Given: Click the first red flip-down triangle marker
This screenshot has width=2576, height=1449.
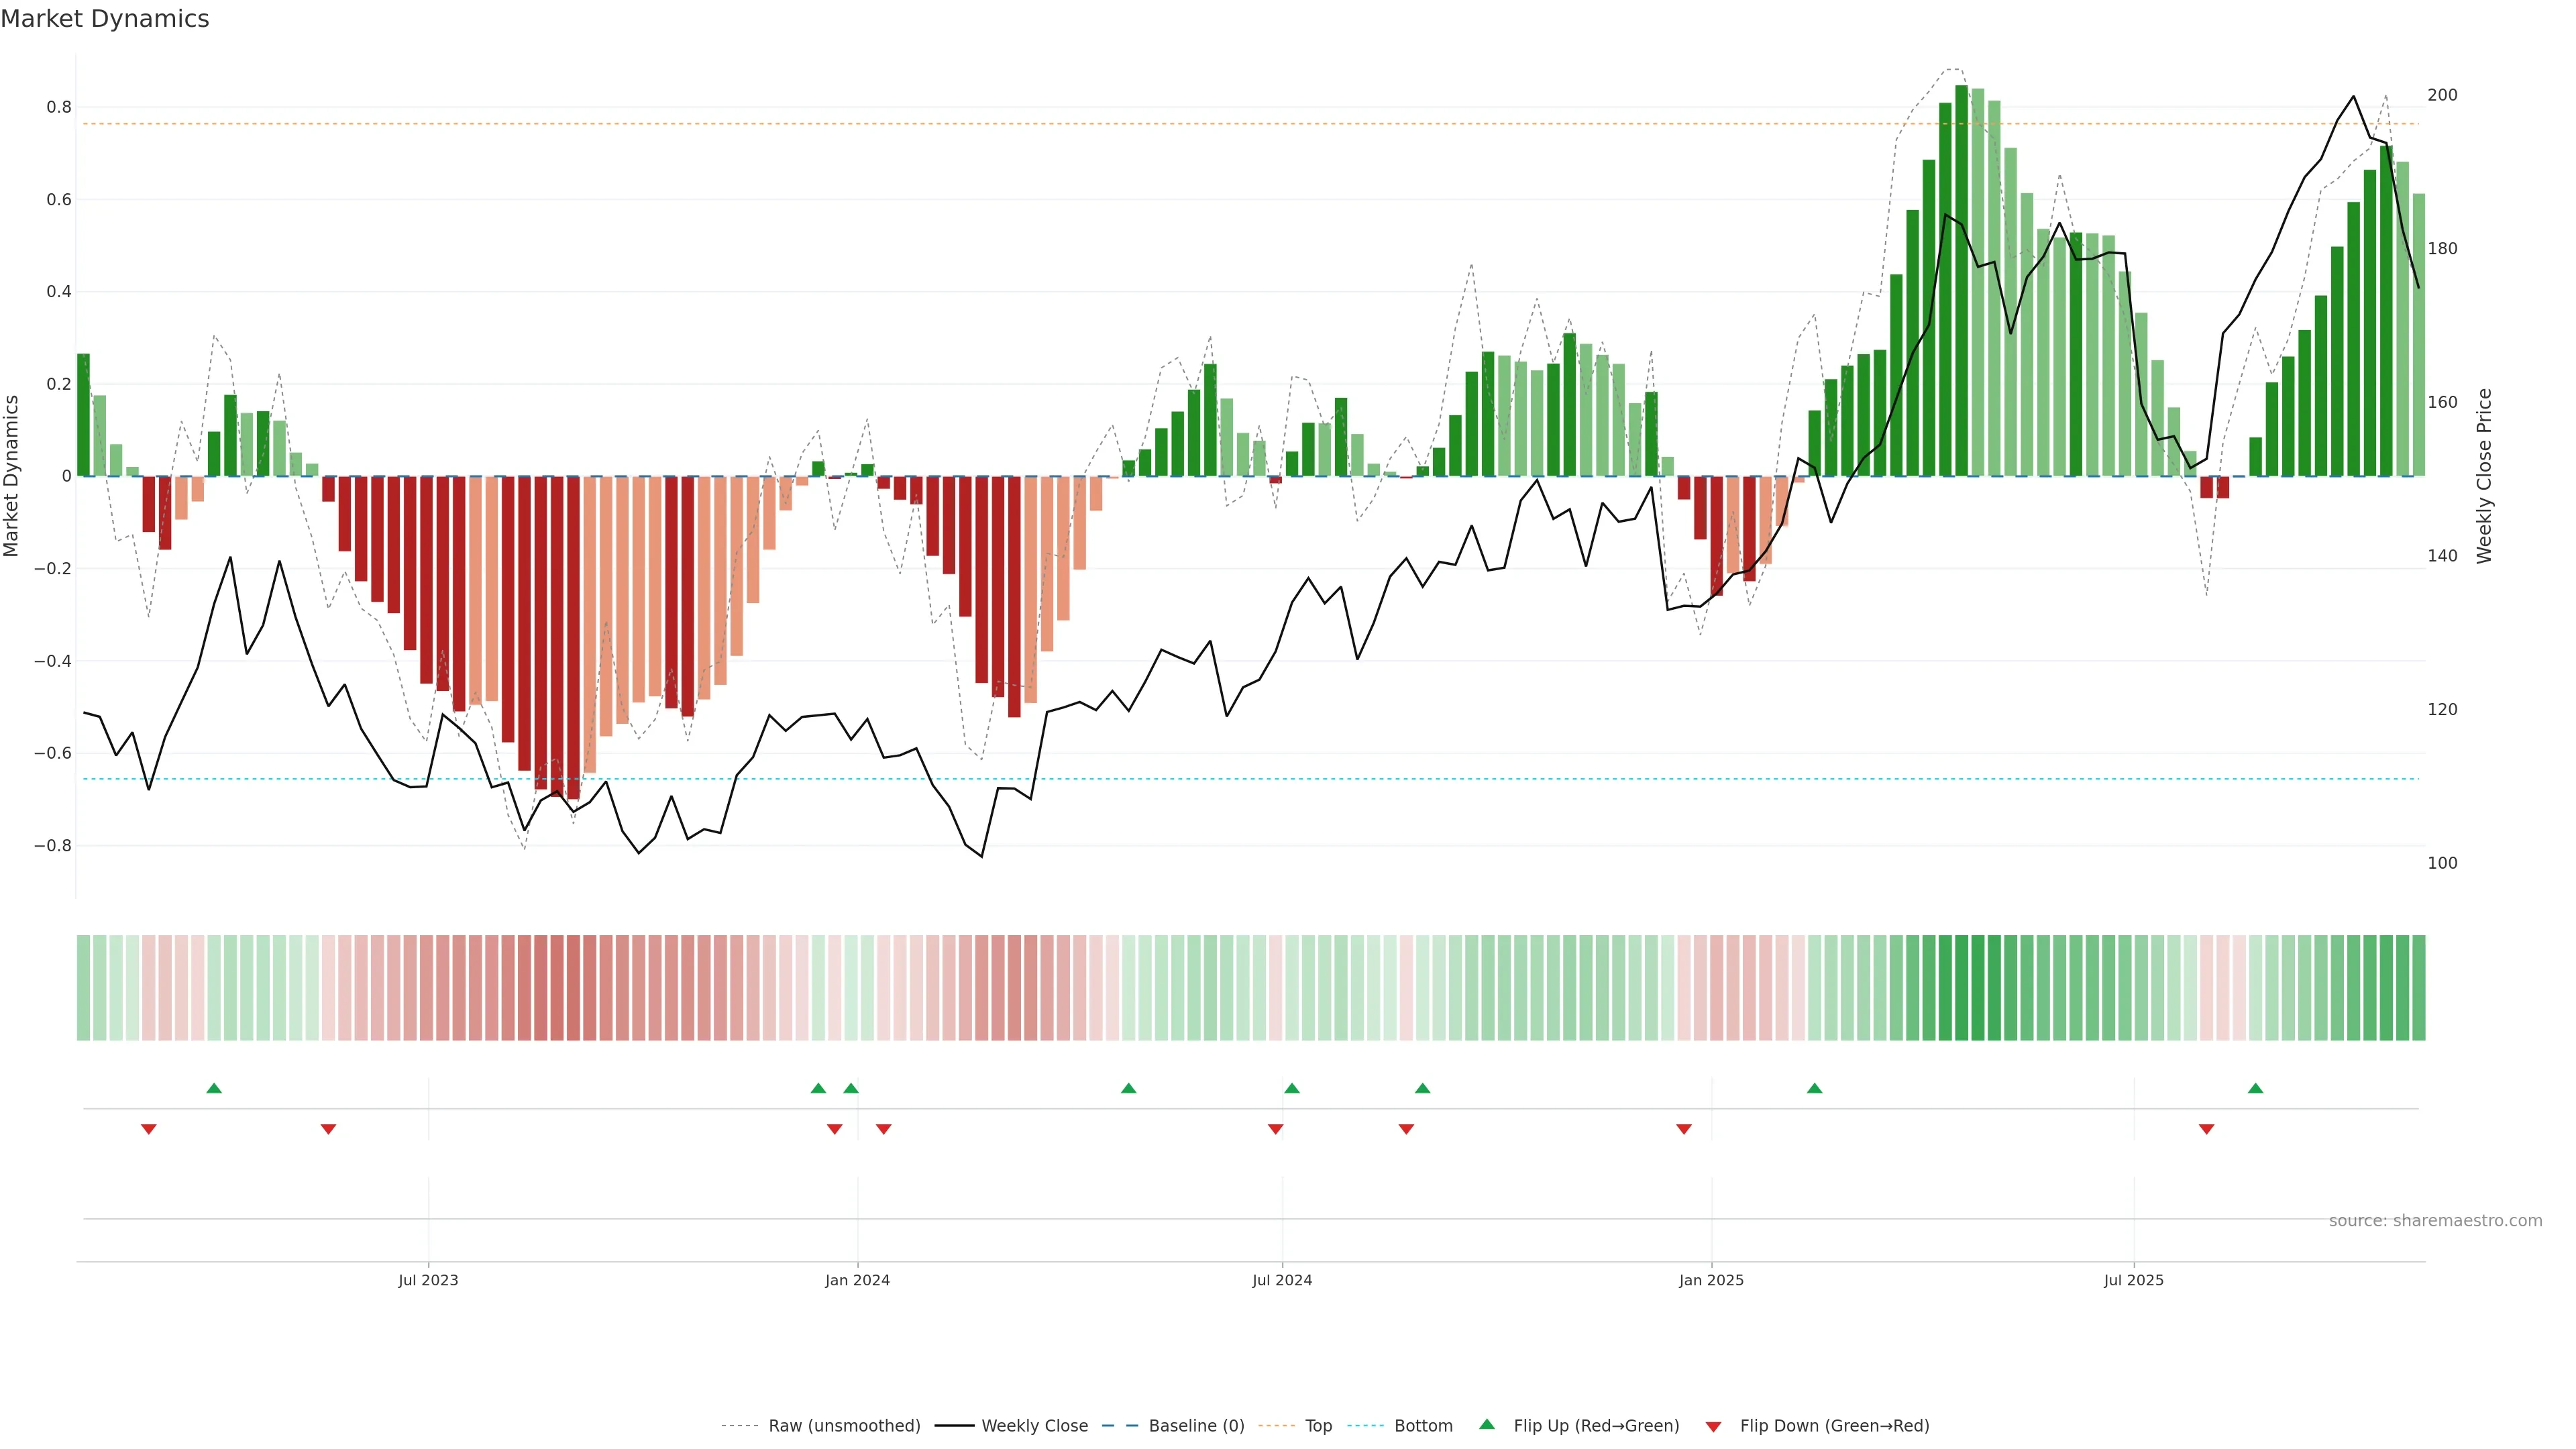Looking at the screenshot, I should [149, 1129].
